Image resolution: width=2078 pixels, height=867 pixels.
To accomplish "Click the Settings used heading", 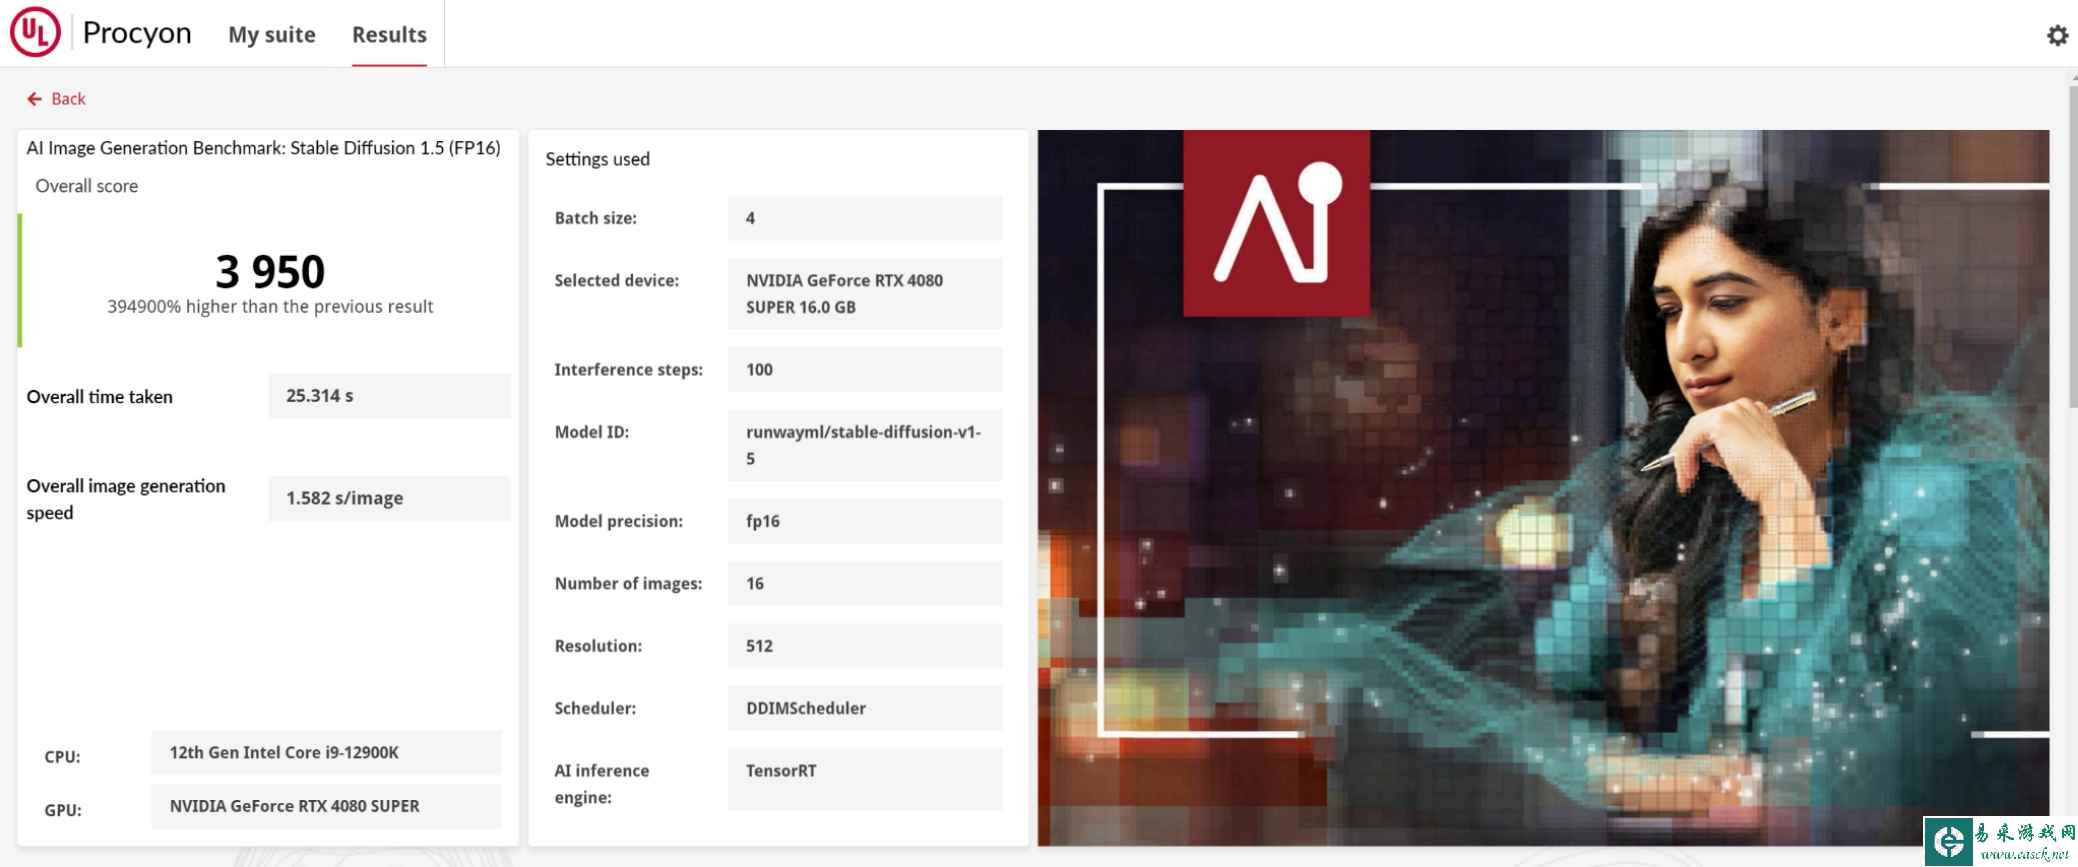I will (597, 159).
